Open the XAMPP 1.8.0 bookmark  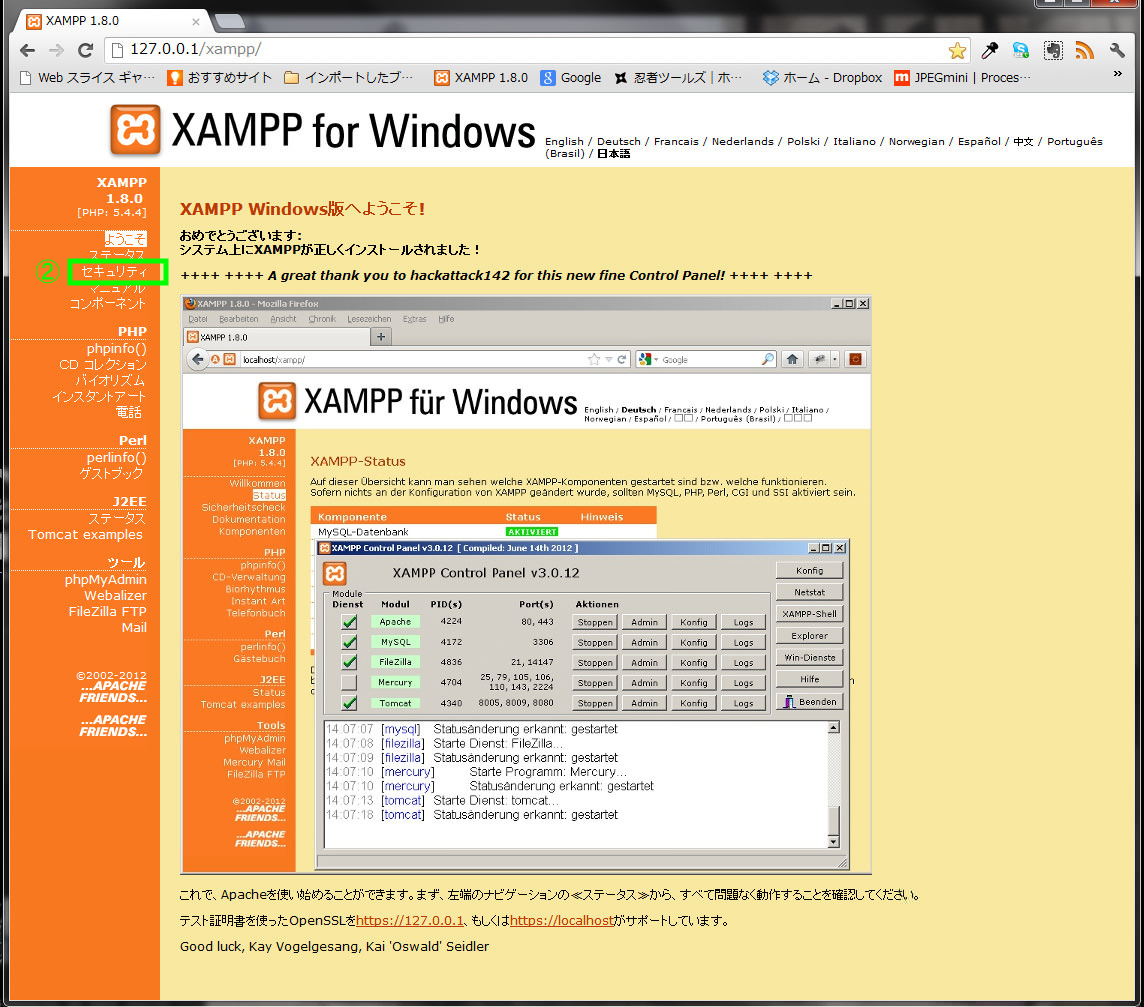[480, 77]
